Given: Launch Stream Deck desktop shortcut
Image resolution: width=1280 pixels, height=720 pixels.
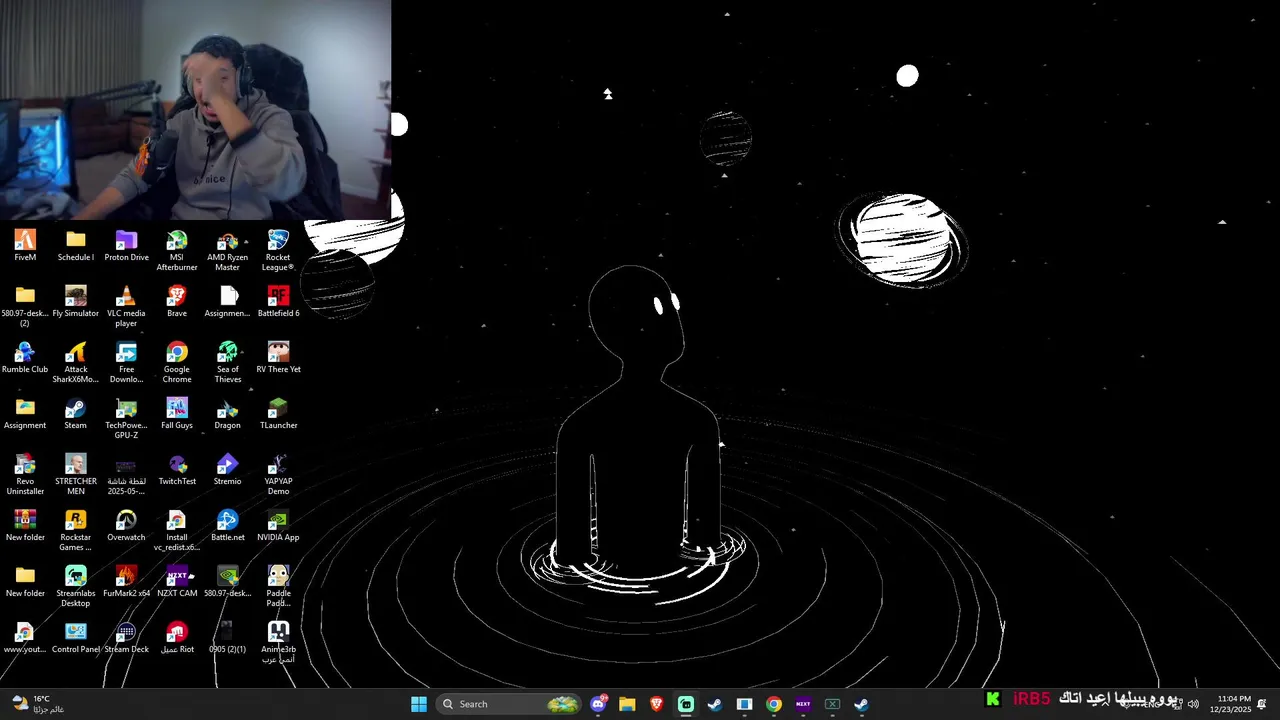Looking at the screenshot, I should pos(126,638).
